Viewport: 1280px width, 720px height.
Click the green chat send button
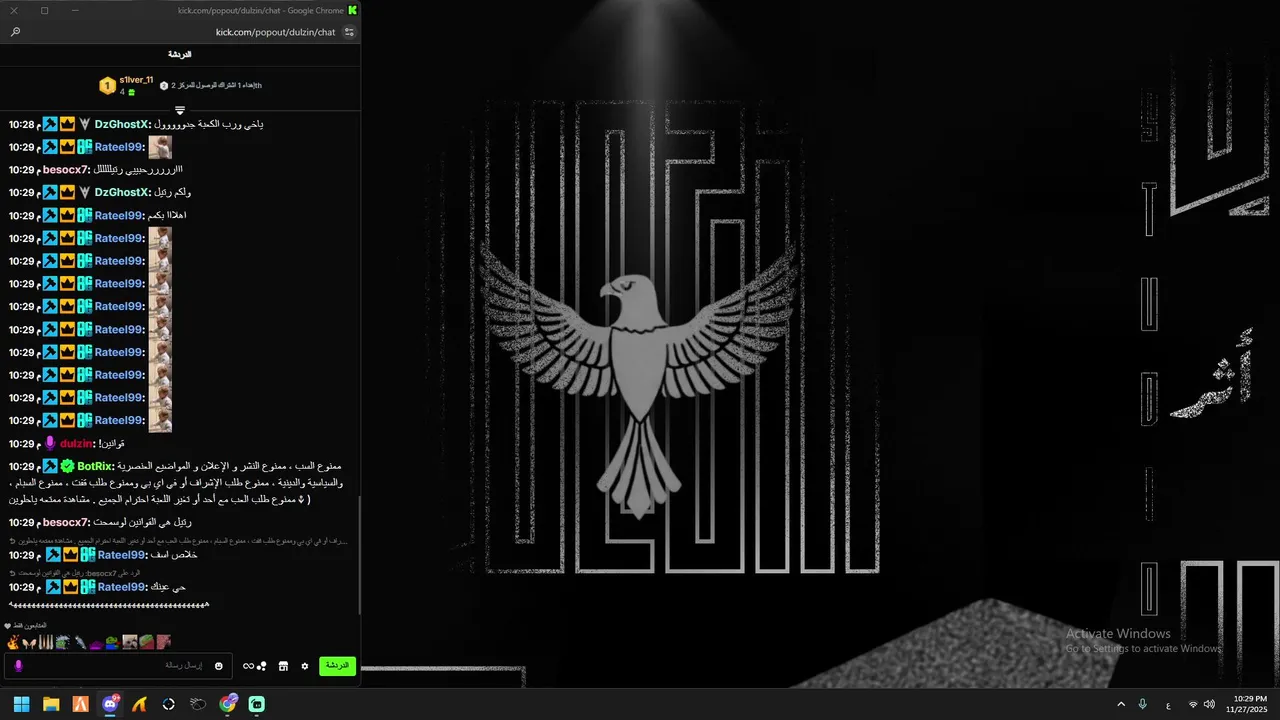(337, 665)
